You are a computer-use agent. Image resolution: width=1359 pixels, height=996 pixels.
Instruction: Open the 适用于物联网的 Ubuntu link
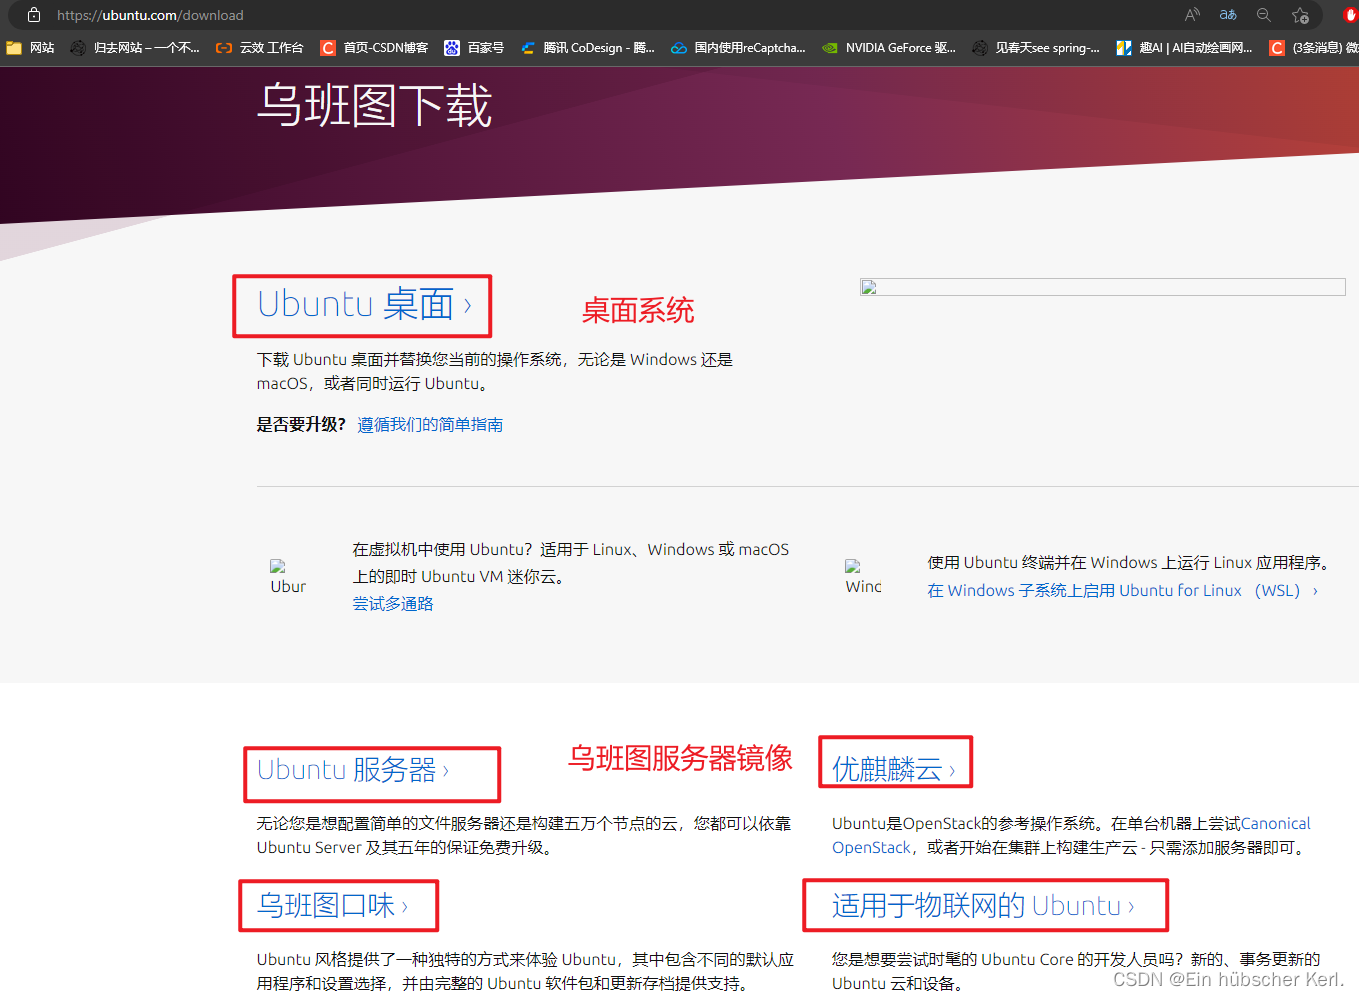tap(983, 906)
